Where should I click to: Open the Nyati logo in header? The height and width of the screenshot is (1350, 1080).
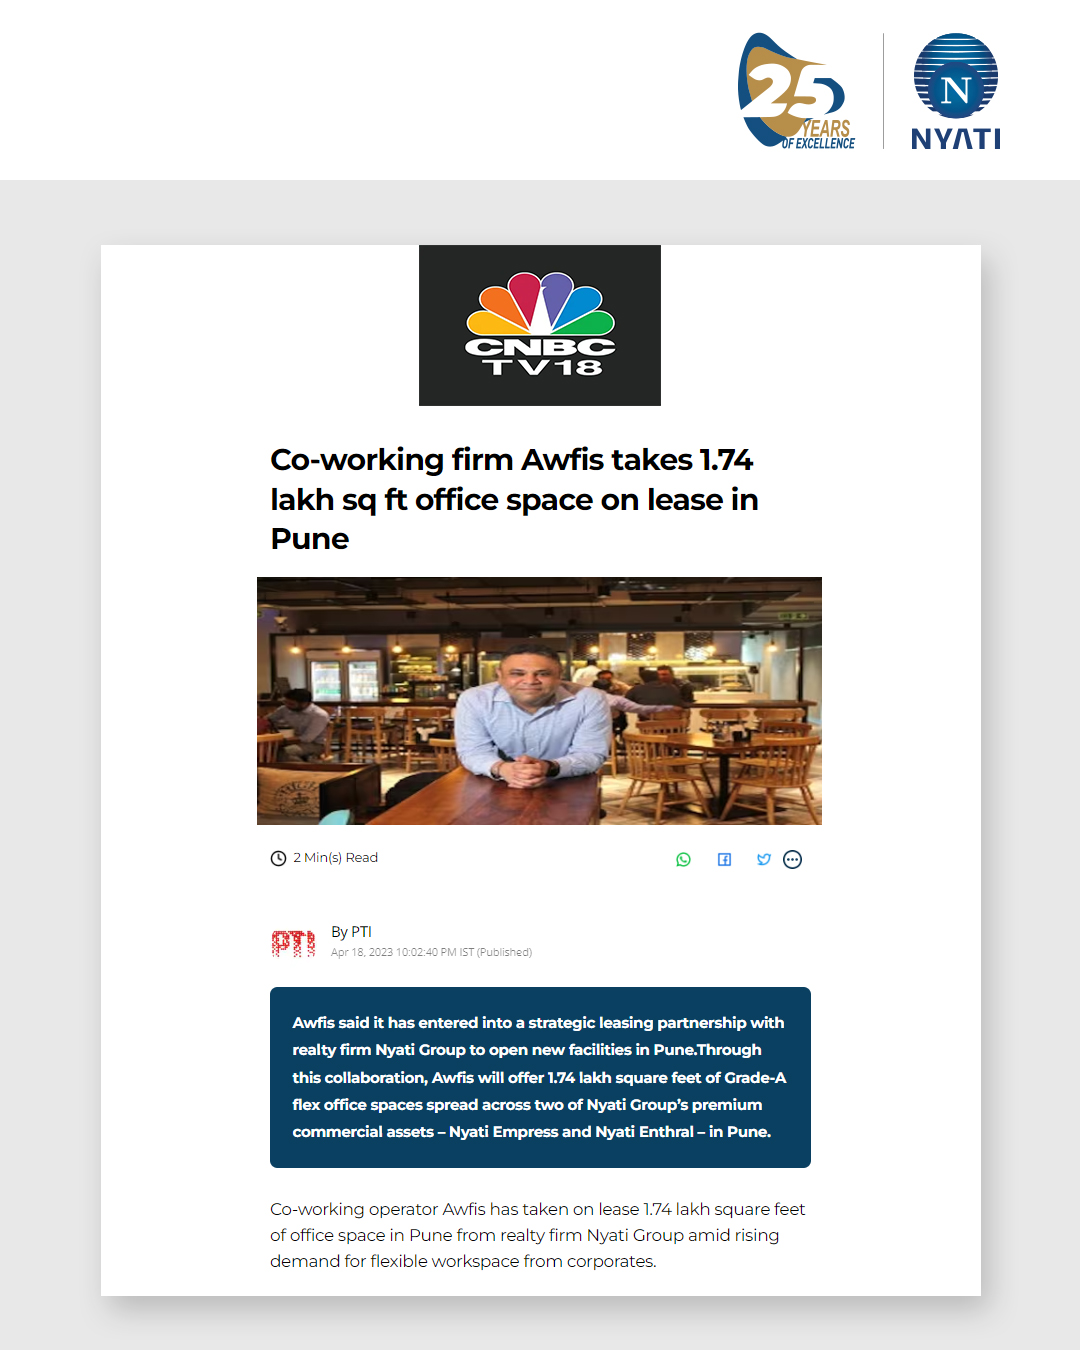pos(956,91)
